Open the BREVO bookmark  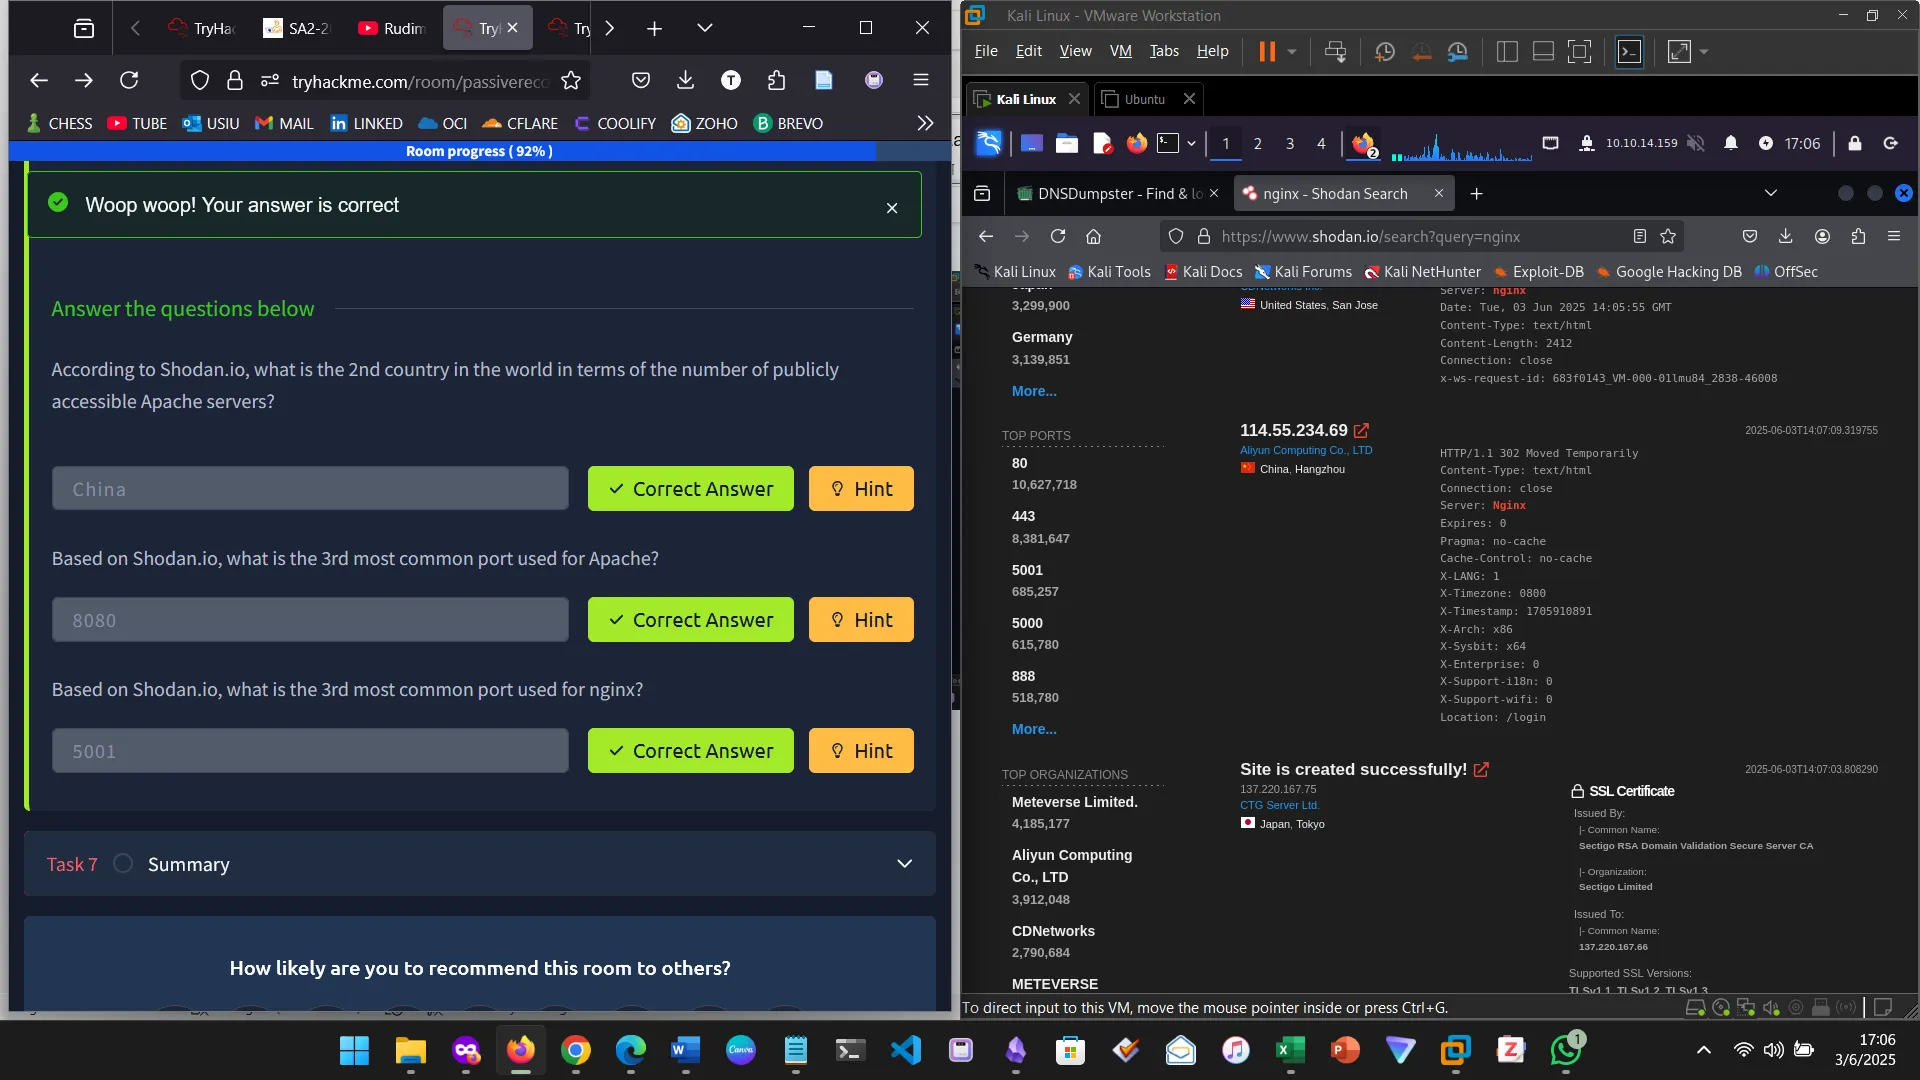pyautogui.click(x=789, y=123)
